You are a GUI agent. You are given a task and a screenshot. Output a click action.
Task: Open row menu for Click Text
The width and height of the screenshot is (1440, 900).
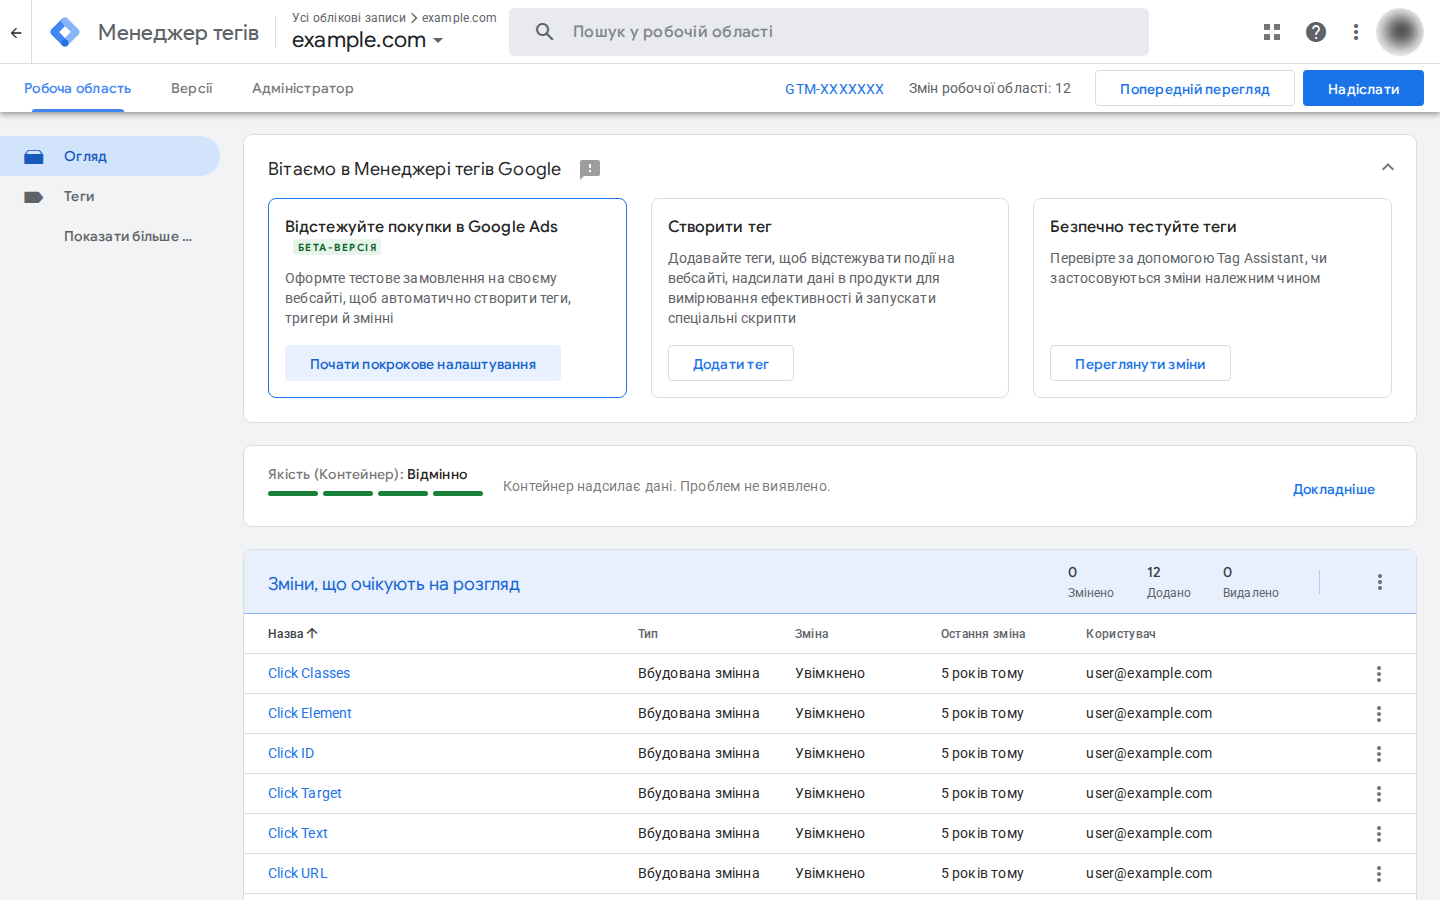tap(1379, 834)
